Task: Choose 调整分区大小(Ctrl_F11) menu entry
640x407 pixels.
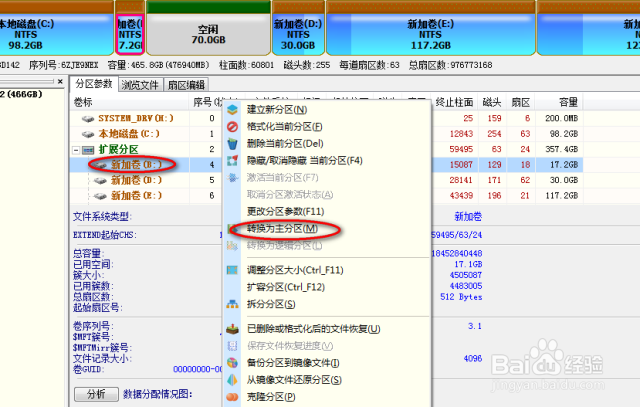Action: click(x=295, y=270)
